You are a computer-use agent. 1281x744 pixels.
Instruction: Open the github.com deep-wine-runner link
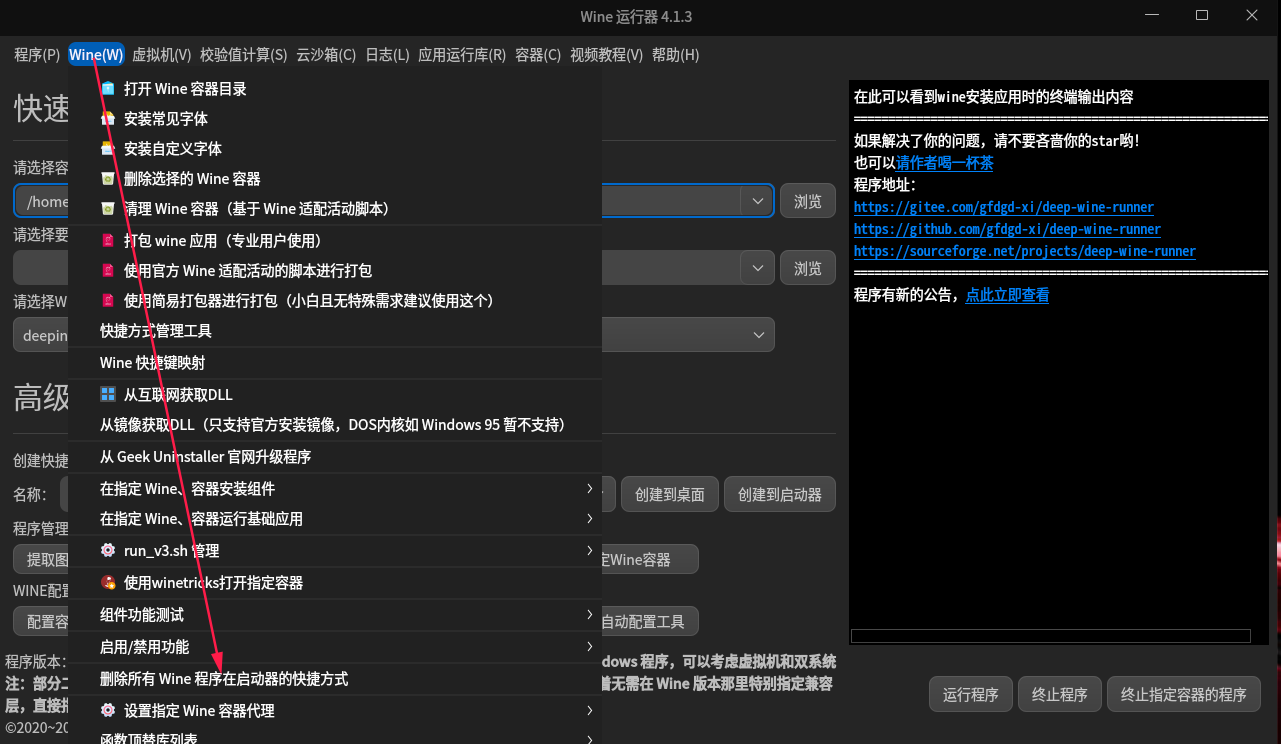(x=1007, y=230)
